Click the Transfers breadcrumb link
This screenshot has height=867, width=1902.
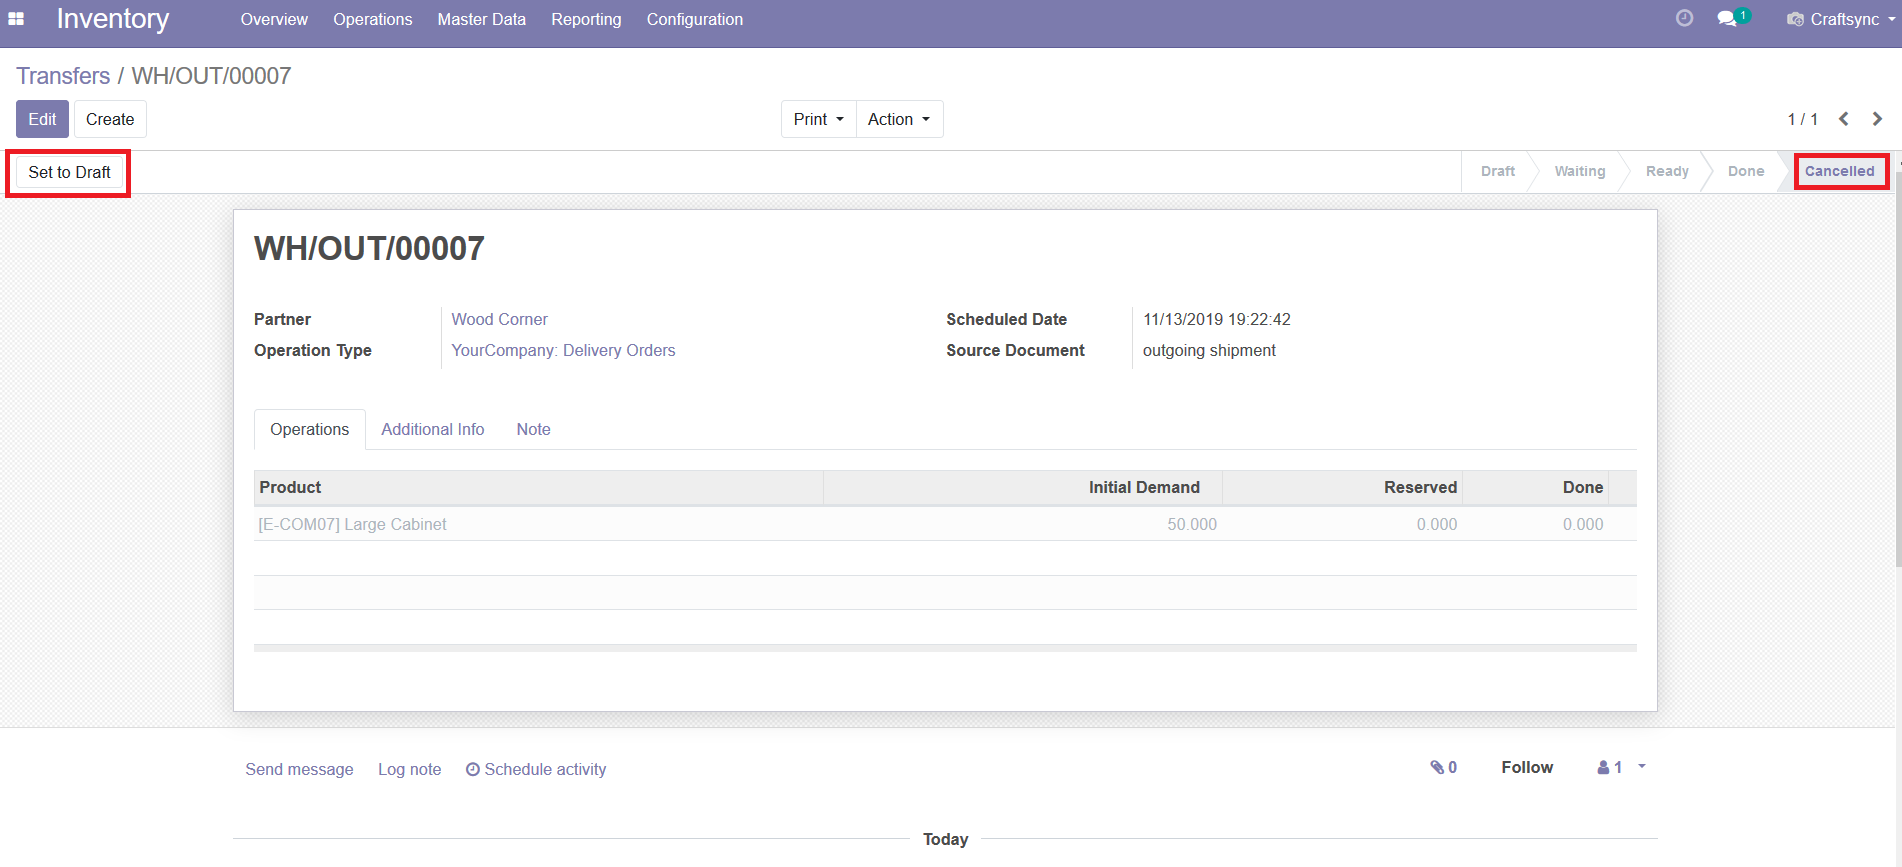[63, 76]
